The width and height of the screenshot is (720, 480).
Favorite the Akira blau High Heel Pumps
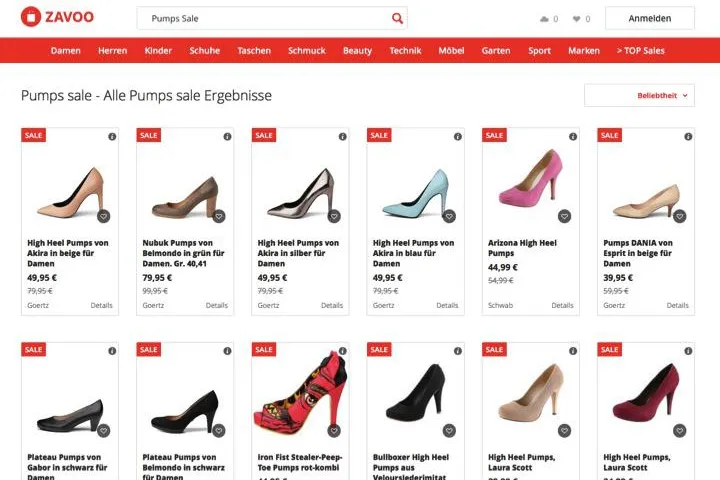click(x=450, y=216)
